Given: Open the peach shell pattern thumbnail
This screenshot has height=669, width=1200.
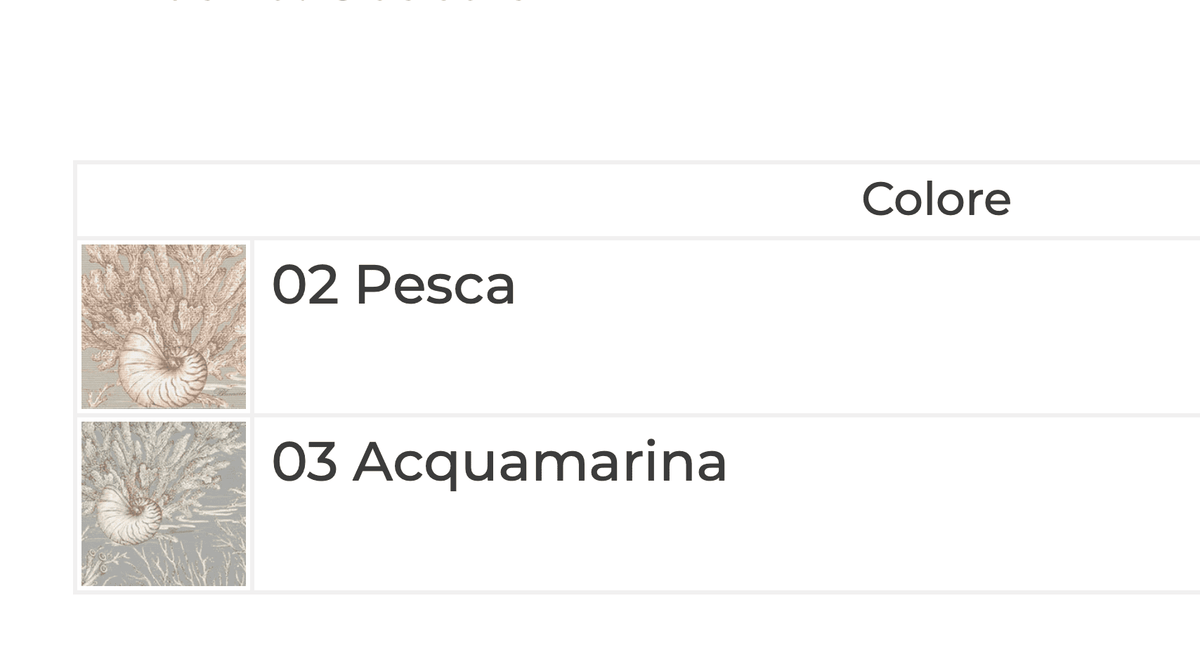Looking at the screenshot, I should (x=164, y=327).
